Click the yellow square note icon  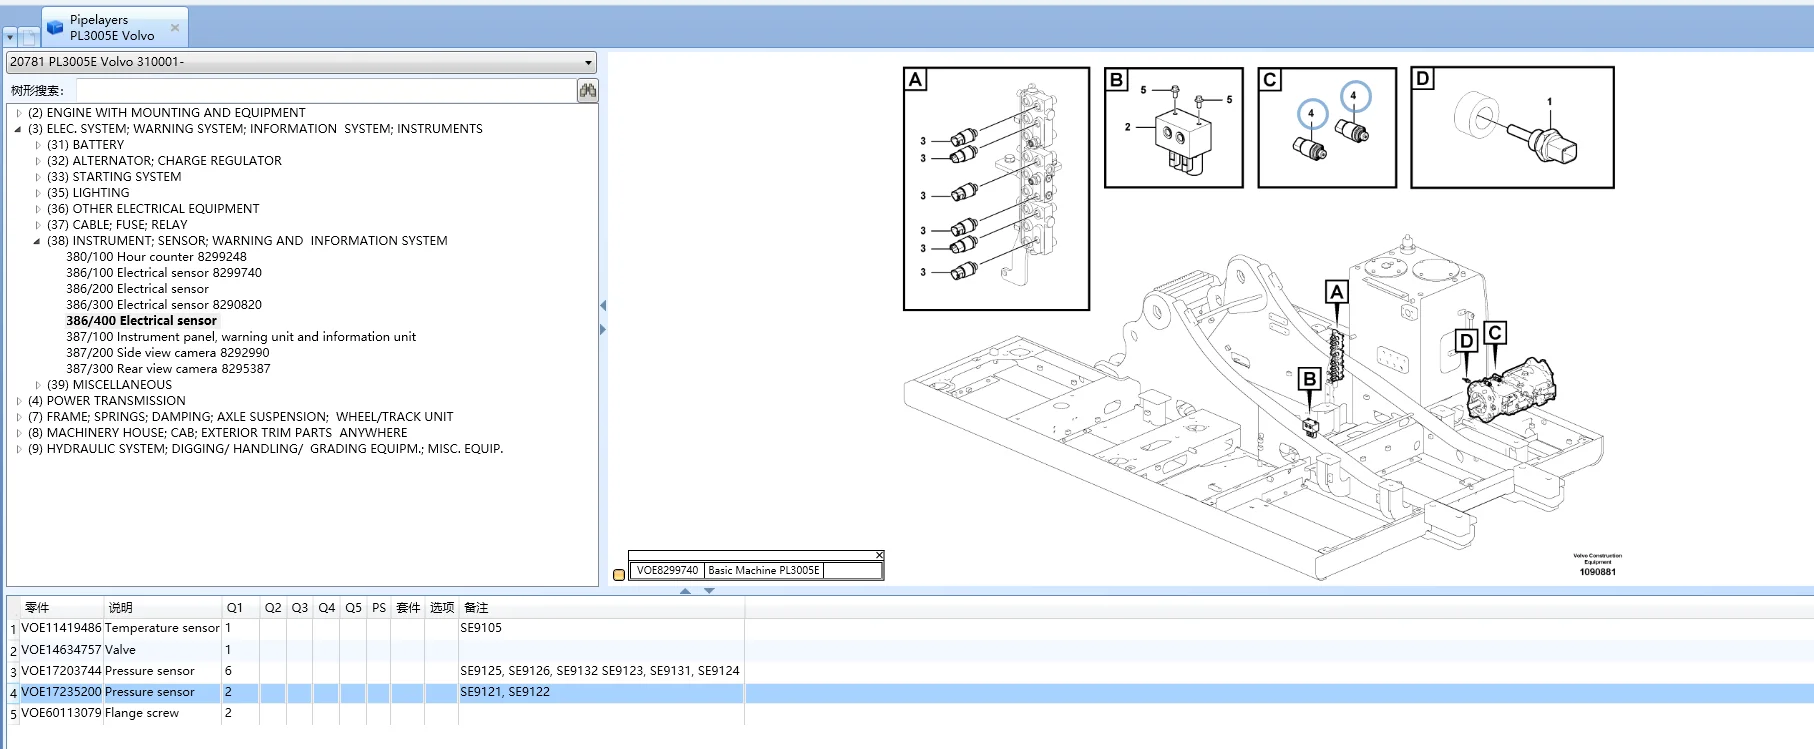[619, 575]
